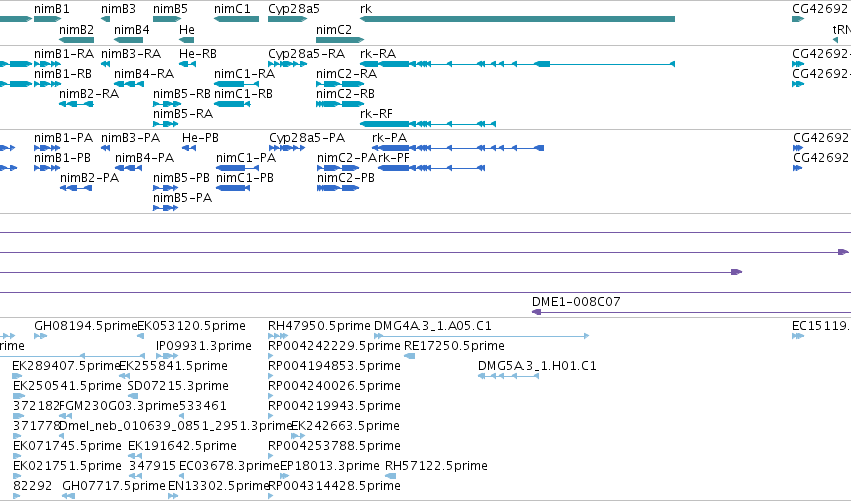Click the nimC1-PA protein label
Viewport: 851px width, 501px height.
[246, 157]
